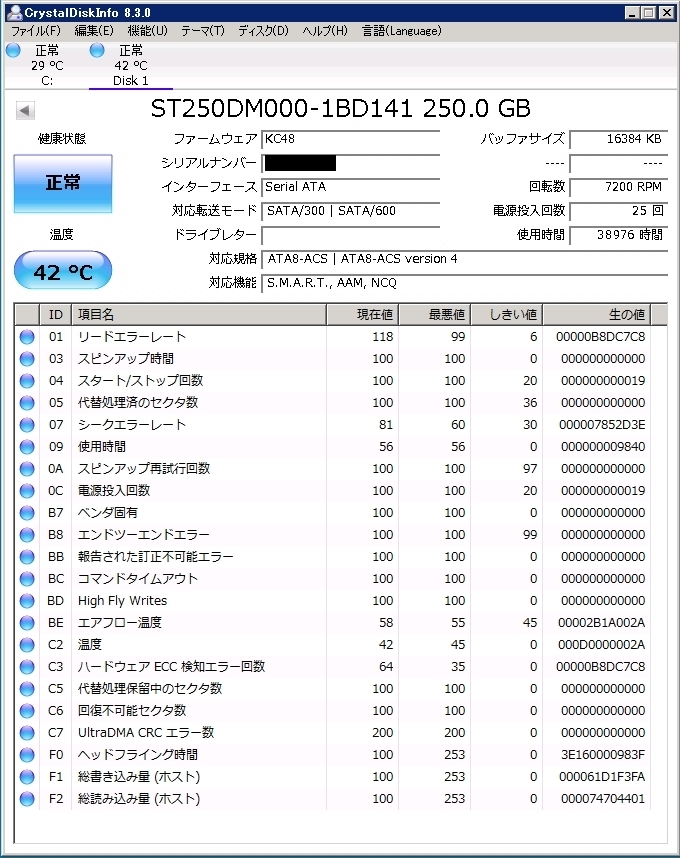Click the 対応転送モード field SATA/300 | SATA/600
This screenshot has width=680, height=858.
click(351, 211)
